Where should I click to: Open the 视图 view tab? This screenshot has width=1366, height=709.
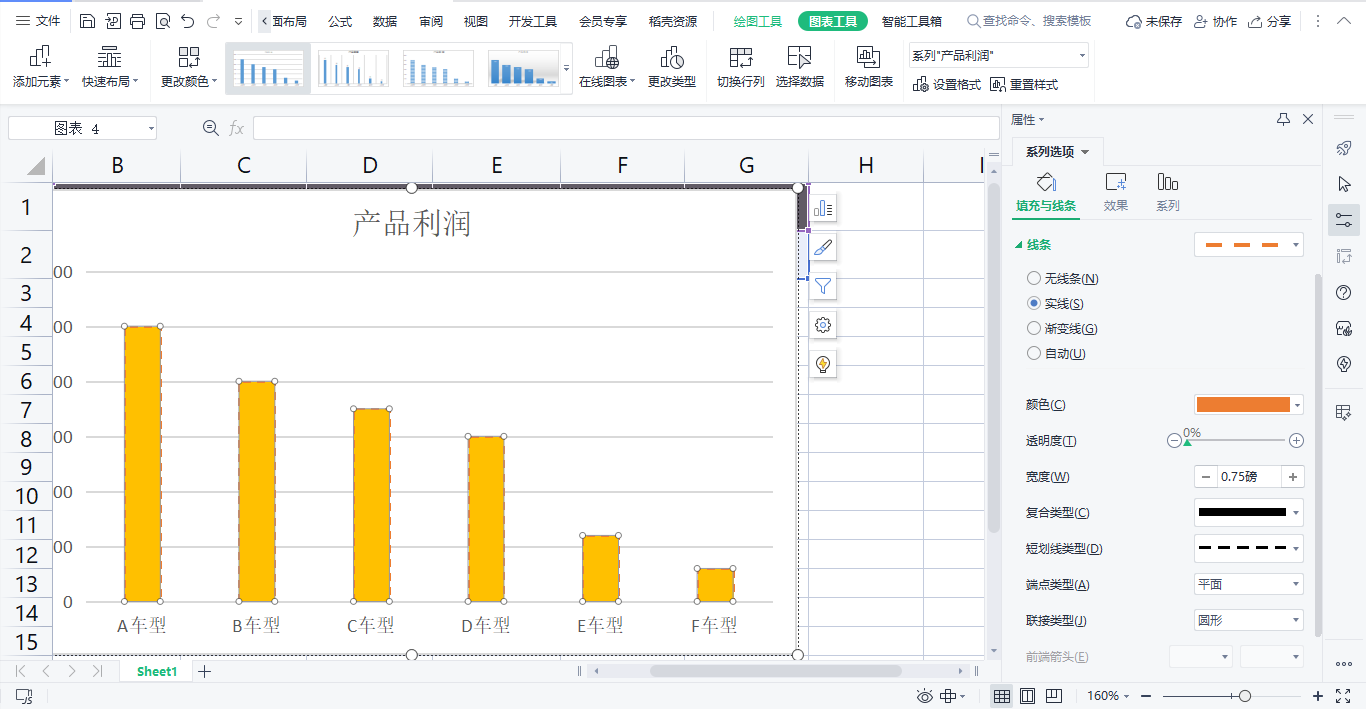coord(476,21)
